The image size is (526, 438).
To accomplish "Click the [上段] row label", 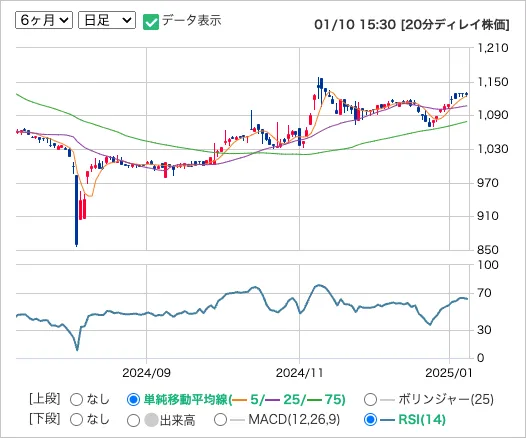I will 45,399.
